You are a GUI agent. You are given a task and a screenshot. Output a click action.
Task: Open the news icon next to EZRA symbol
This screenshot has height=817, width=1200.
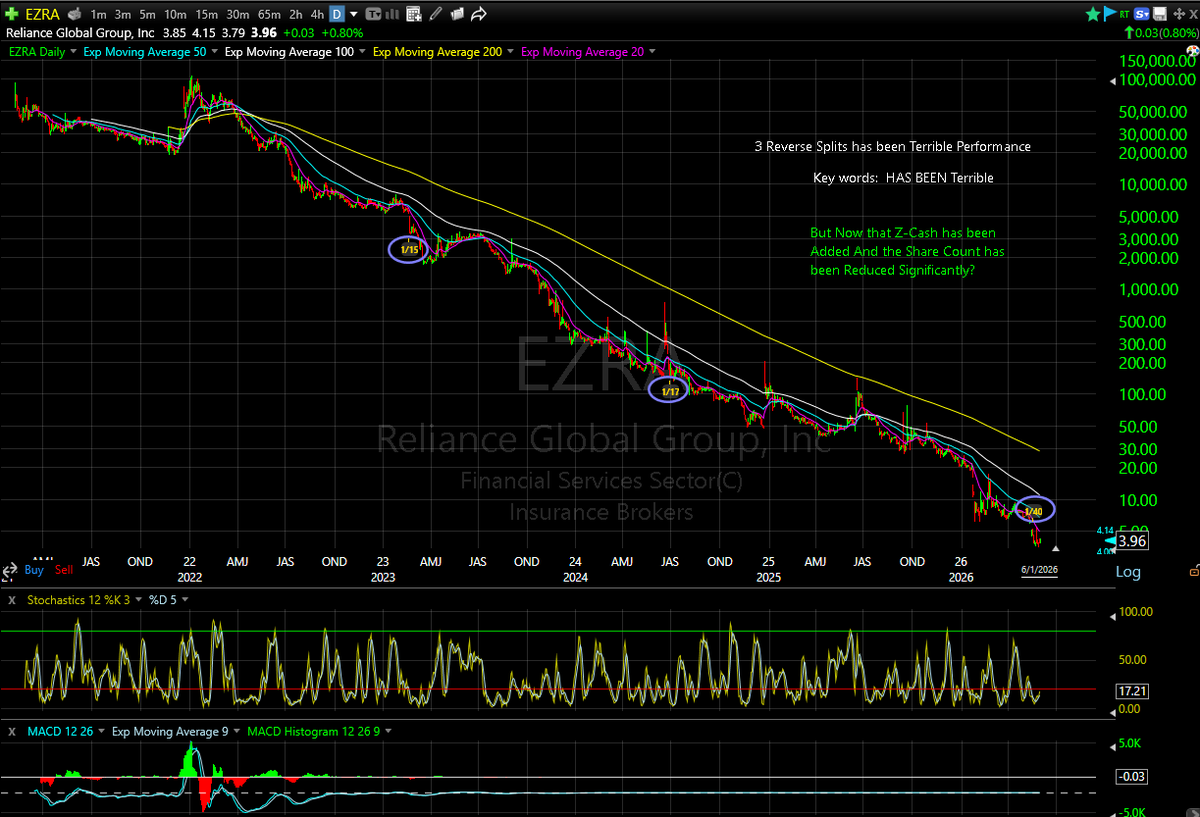pos(74,14)
